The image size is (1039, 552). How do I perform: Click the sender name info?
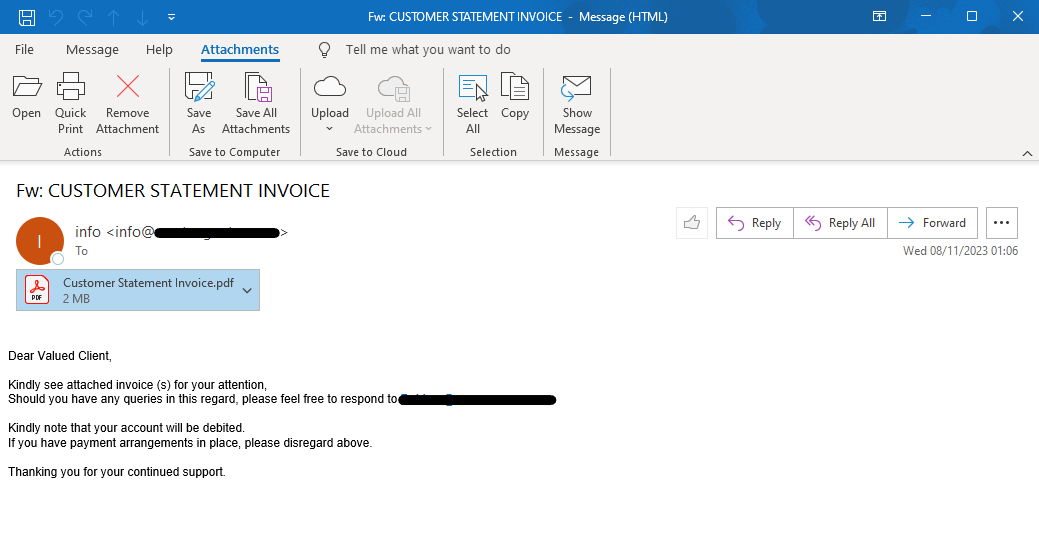click(x=87, y=232)
